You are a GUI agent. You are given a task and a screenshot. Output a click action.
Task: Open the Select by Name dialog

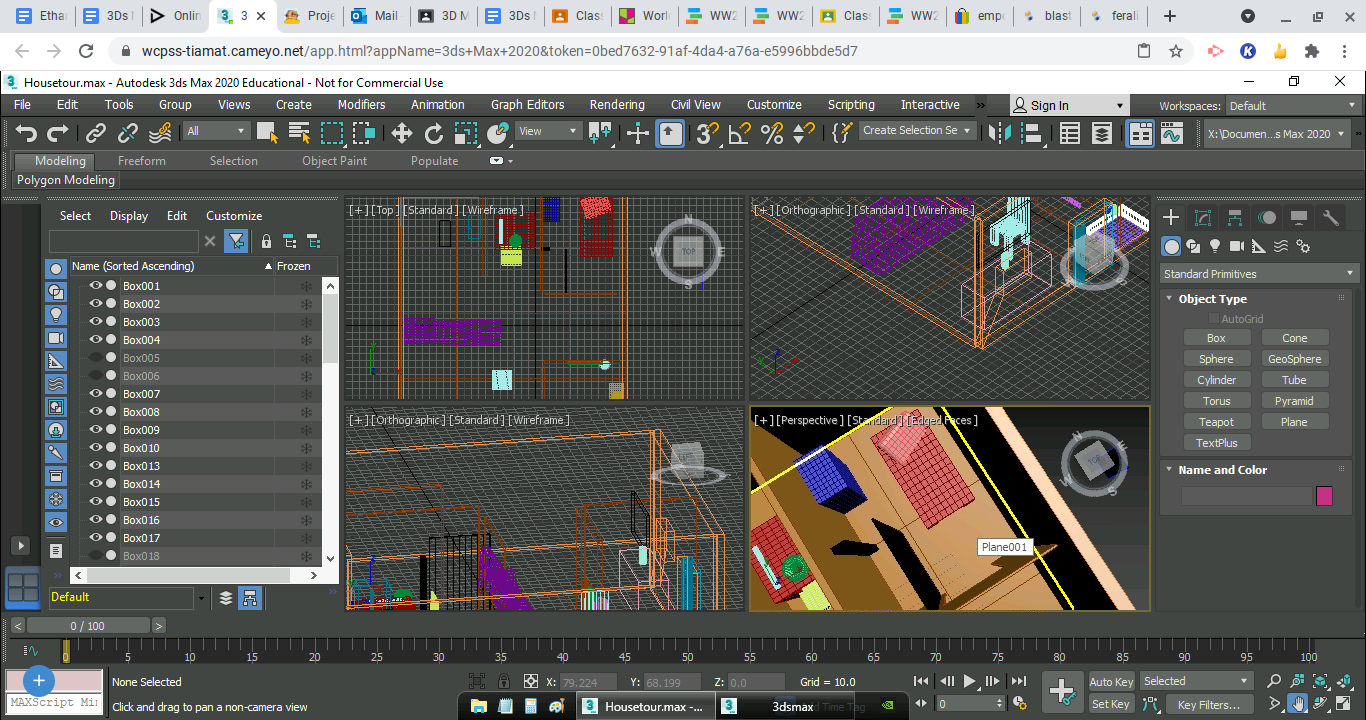299,133
